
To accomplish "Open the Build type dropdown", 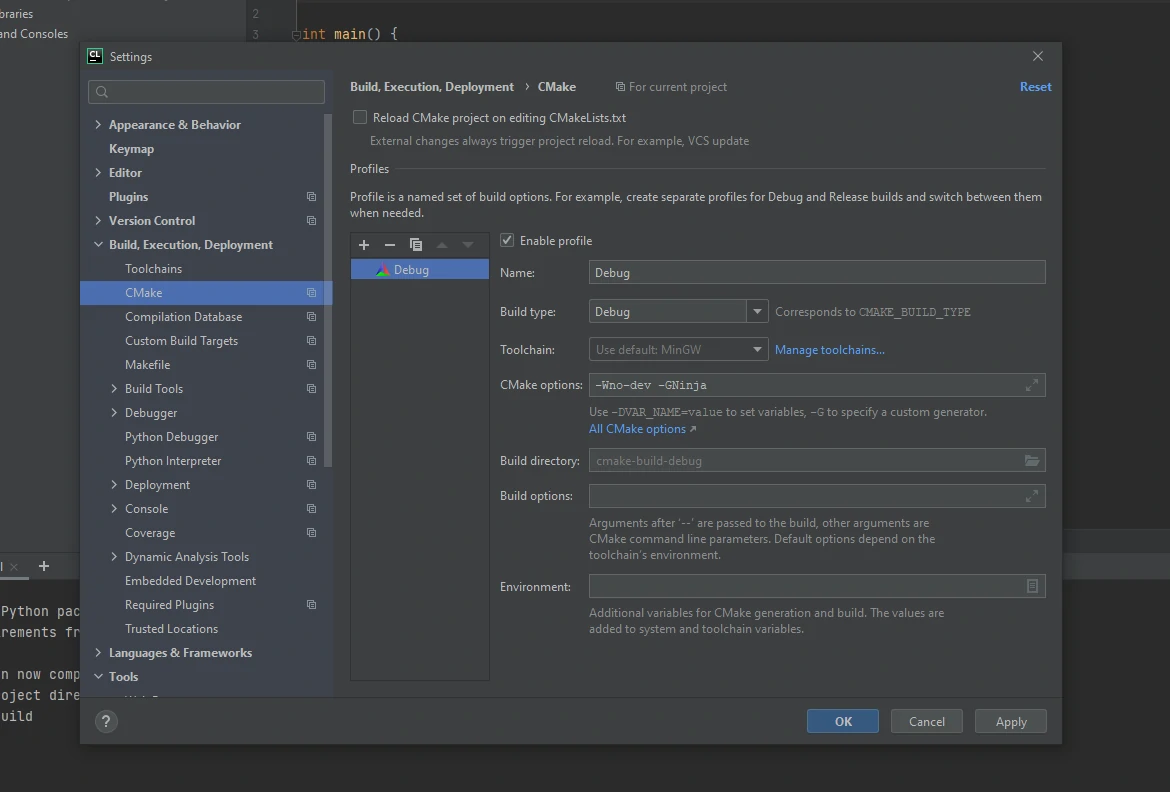I will point(757,312).
